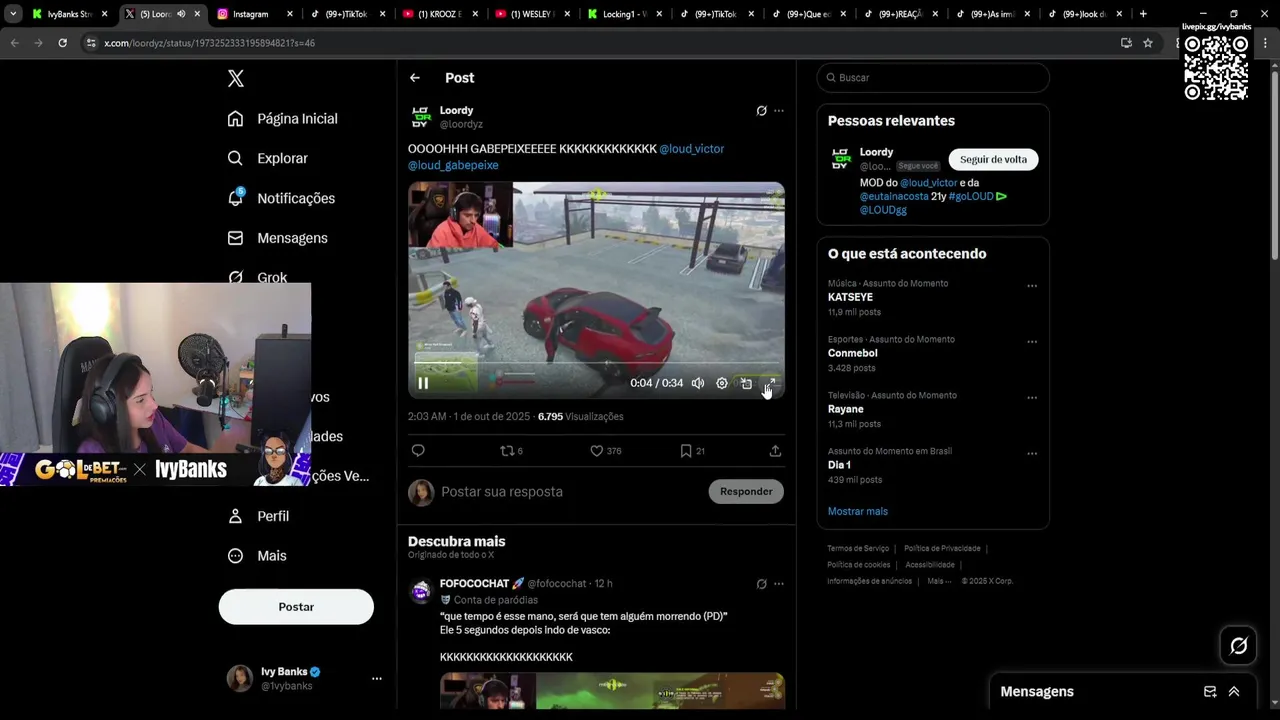The width and height of the screenshot is (1280, 720).
Task: Open Ivy Banks account options dots
Action: (x=377, y=678)
